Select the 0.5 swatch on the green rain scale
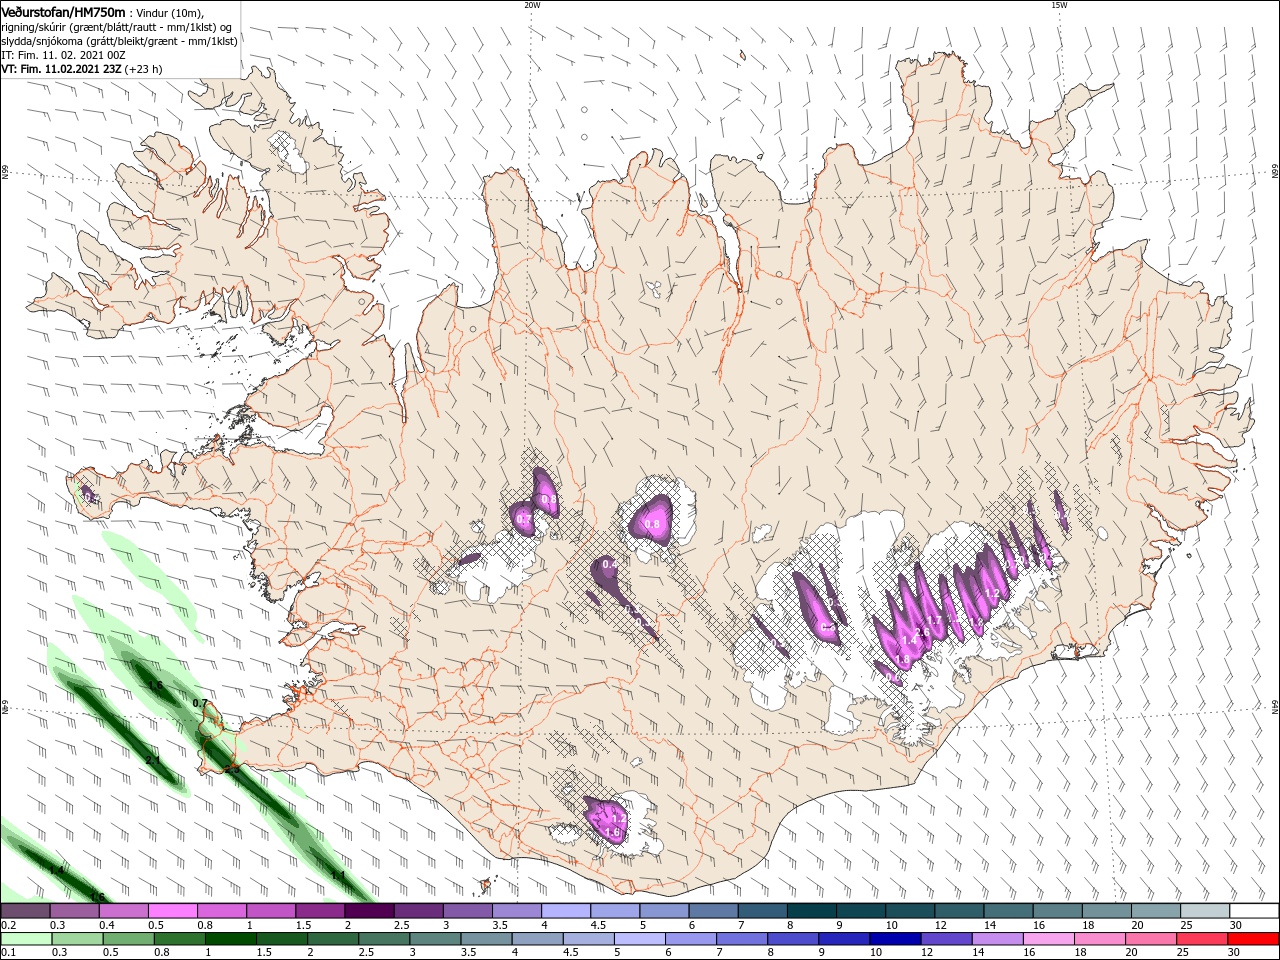The height and width of the screenshot is (960, 1280). (128, 939)
